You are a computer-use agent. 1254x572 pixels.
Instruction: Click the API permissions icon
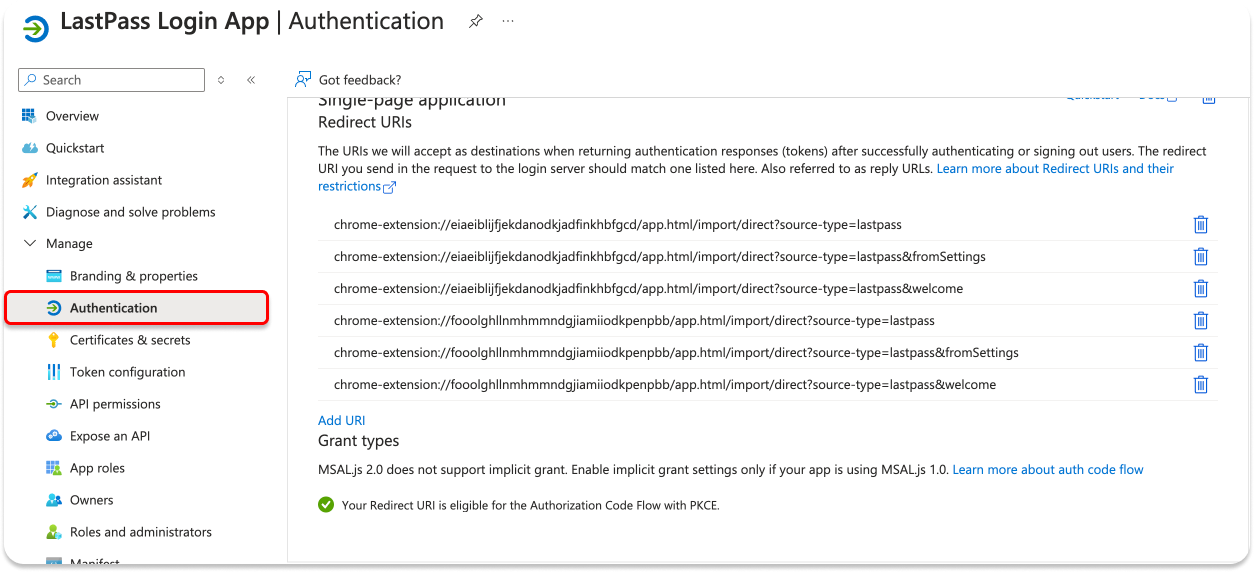click(x=54, y=404)
